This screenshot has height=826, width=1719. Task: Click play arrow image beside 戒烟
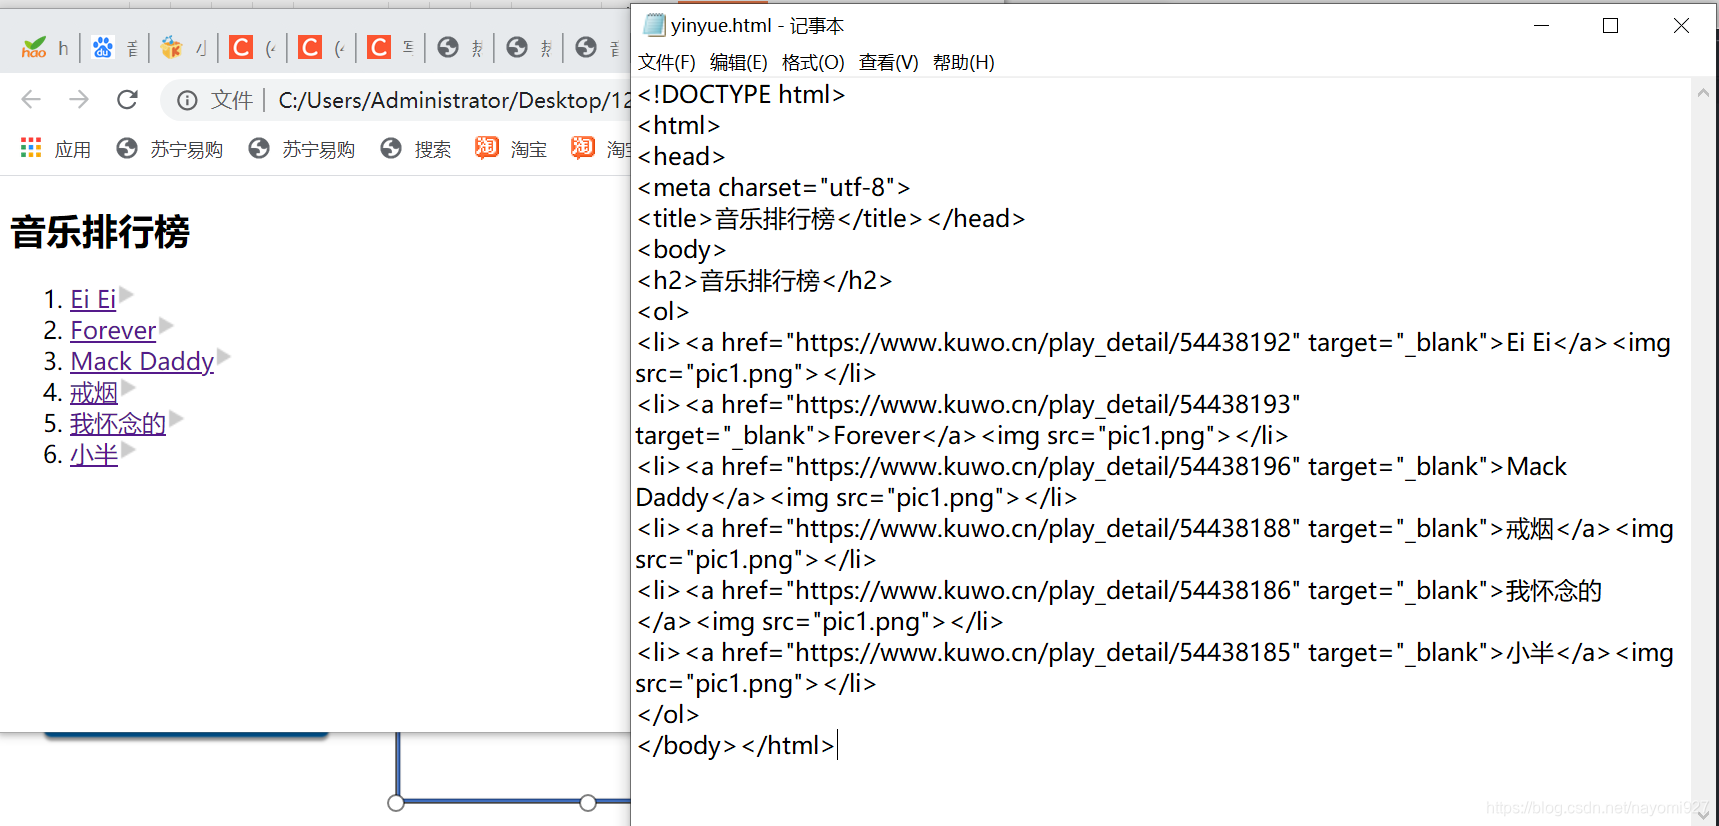click(128, 388)
